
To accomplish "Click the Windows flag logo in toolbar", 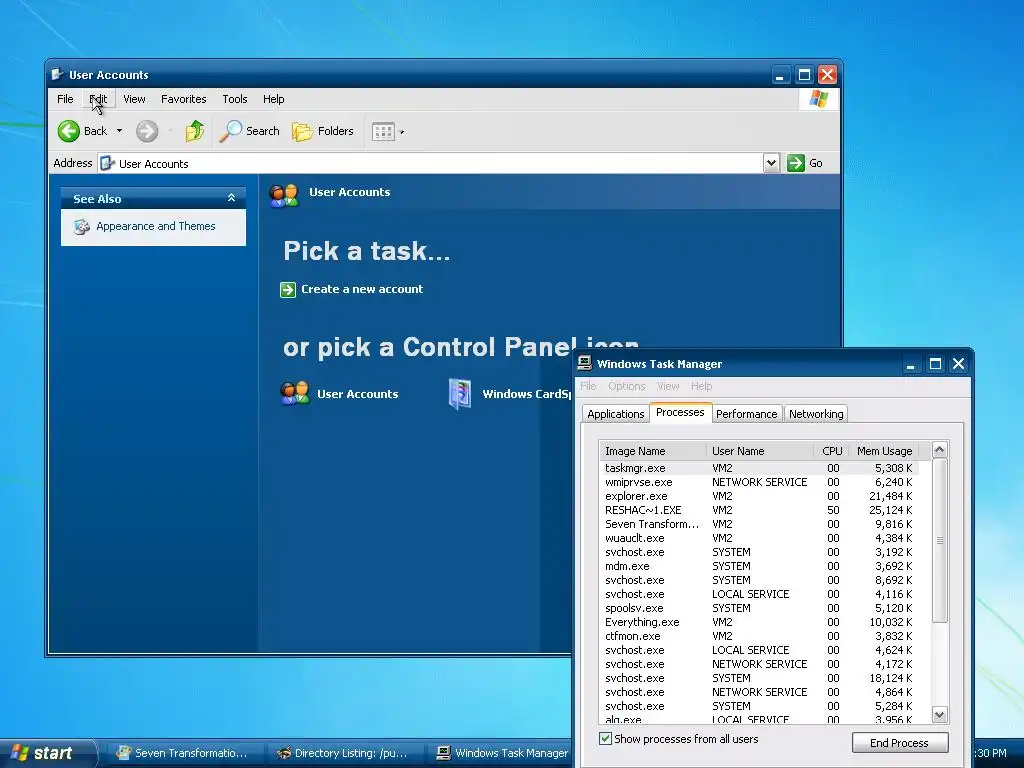I will point(818,99).
